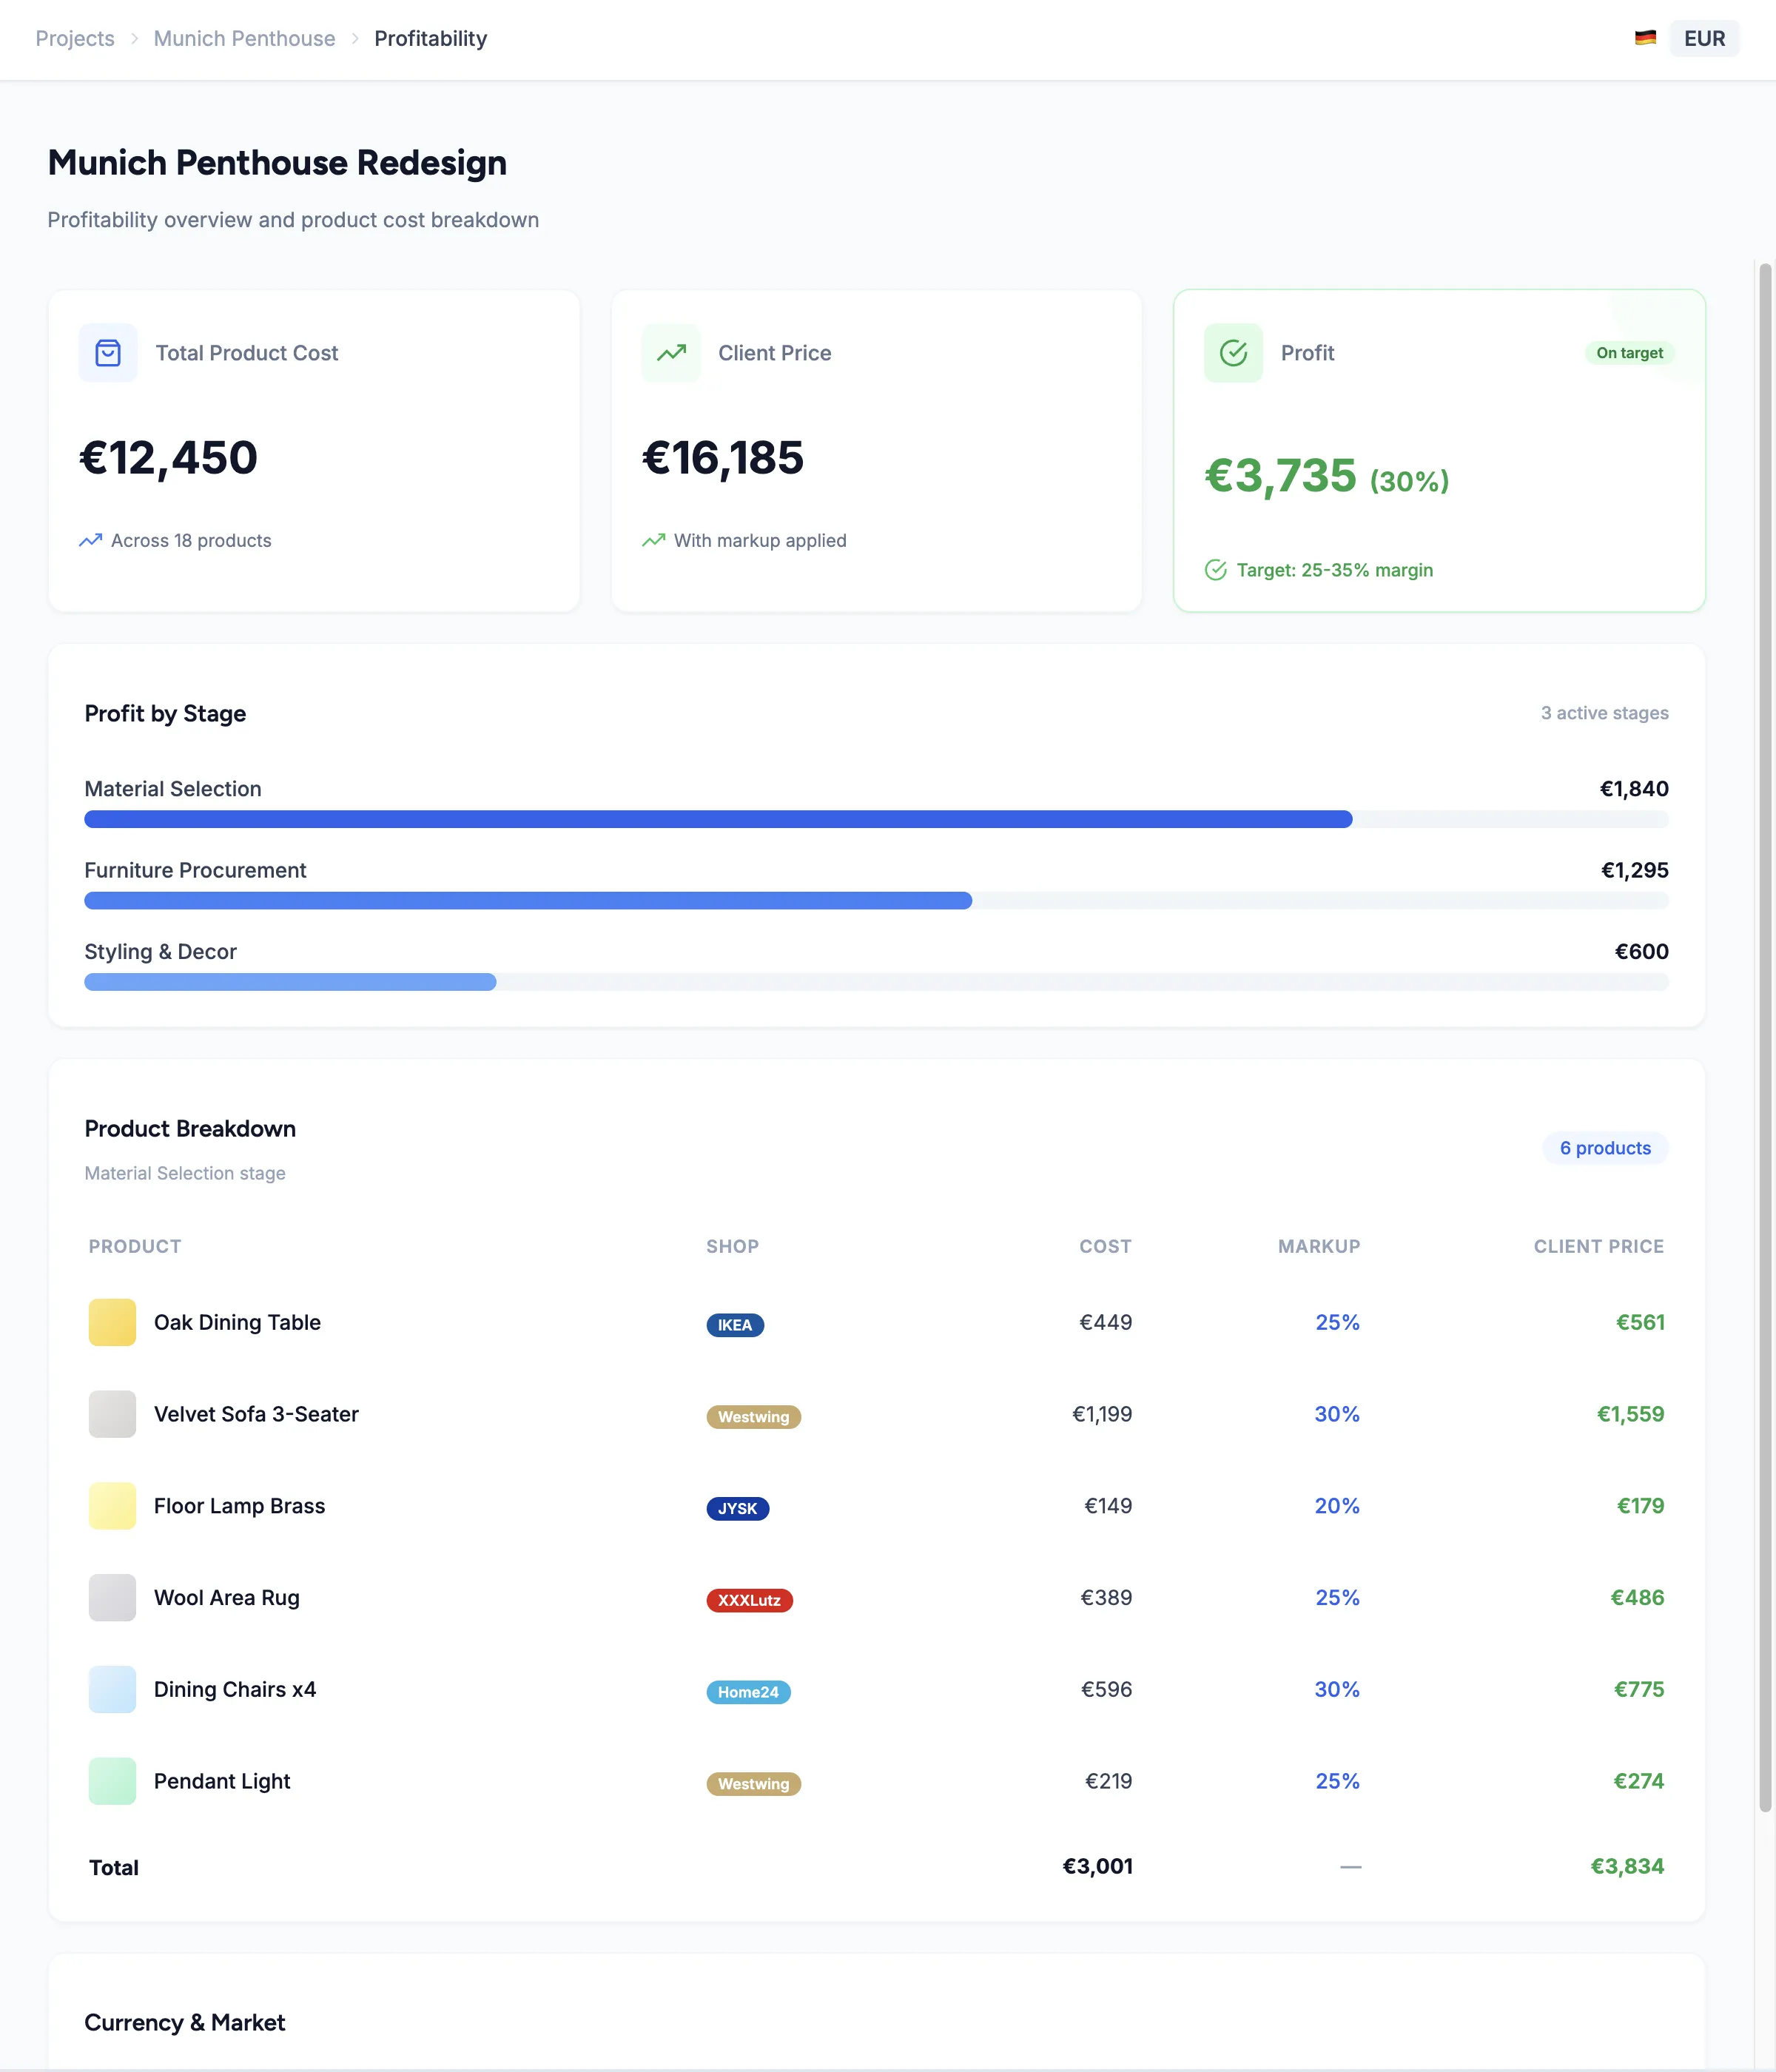This screenshot has width=1776, height=2072.
Task: Click the IKEA shop badge
Action: point(734,1325)
